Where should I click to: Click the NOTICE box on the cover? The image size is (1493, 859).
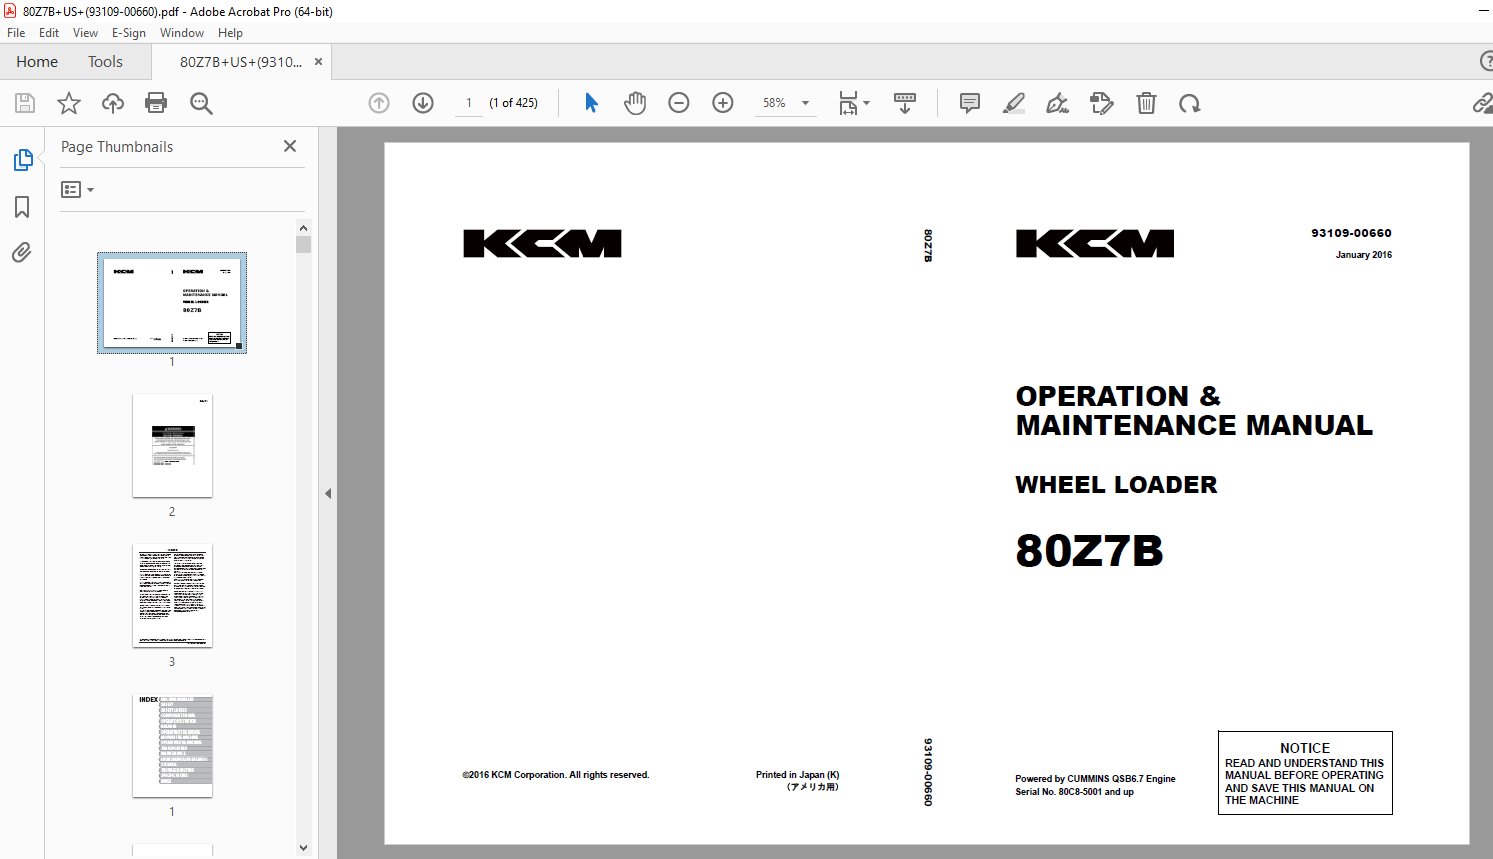tap(1305, 773)
